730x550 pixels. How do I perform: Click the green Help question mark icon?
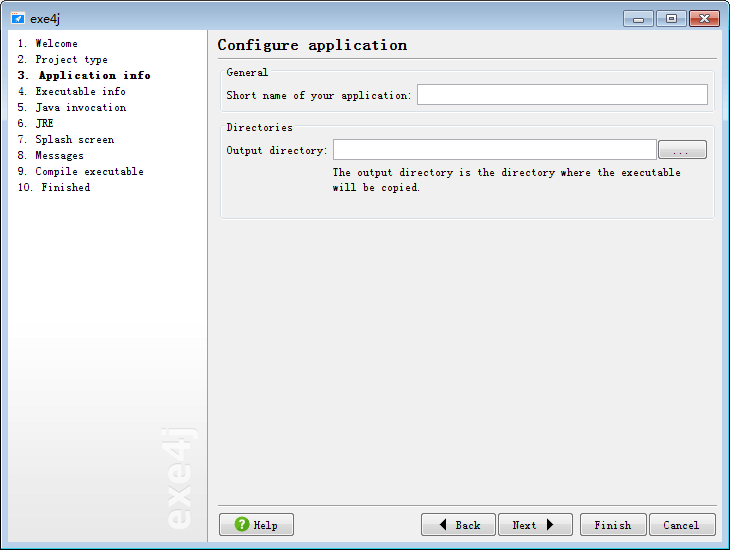tap(242, 524)
